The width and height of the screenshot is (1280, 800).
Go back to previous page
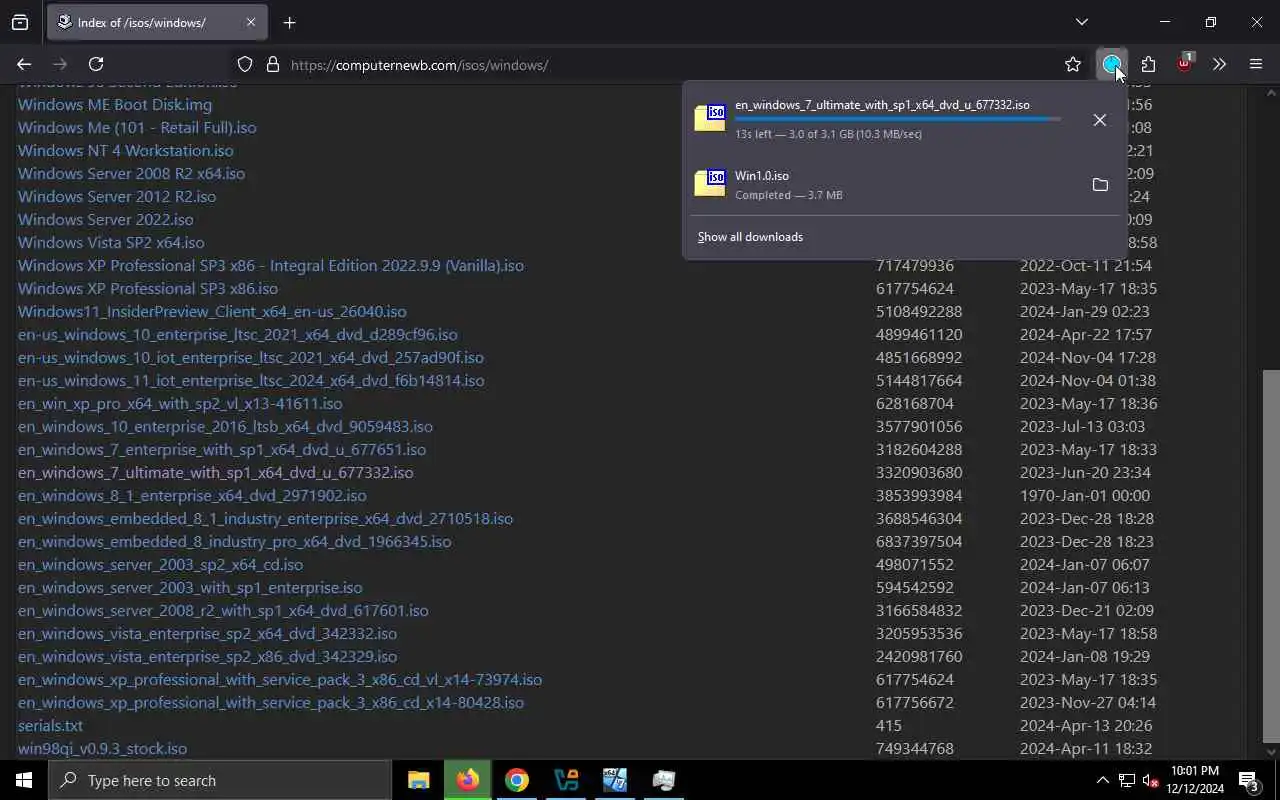tap(24, 64)
